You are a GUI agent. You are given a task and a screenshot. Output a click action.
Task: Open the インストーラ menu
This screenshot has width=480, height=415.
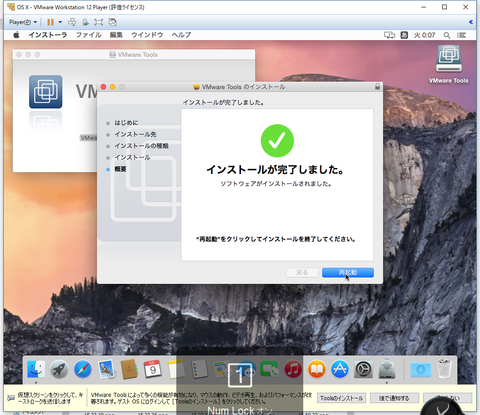(48, 35)
